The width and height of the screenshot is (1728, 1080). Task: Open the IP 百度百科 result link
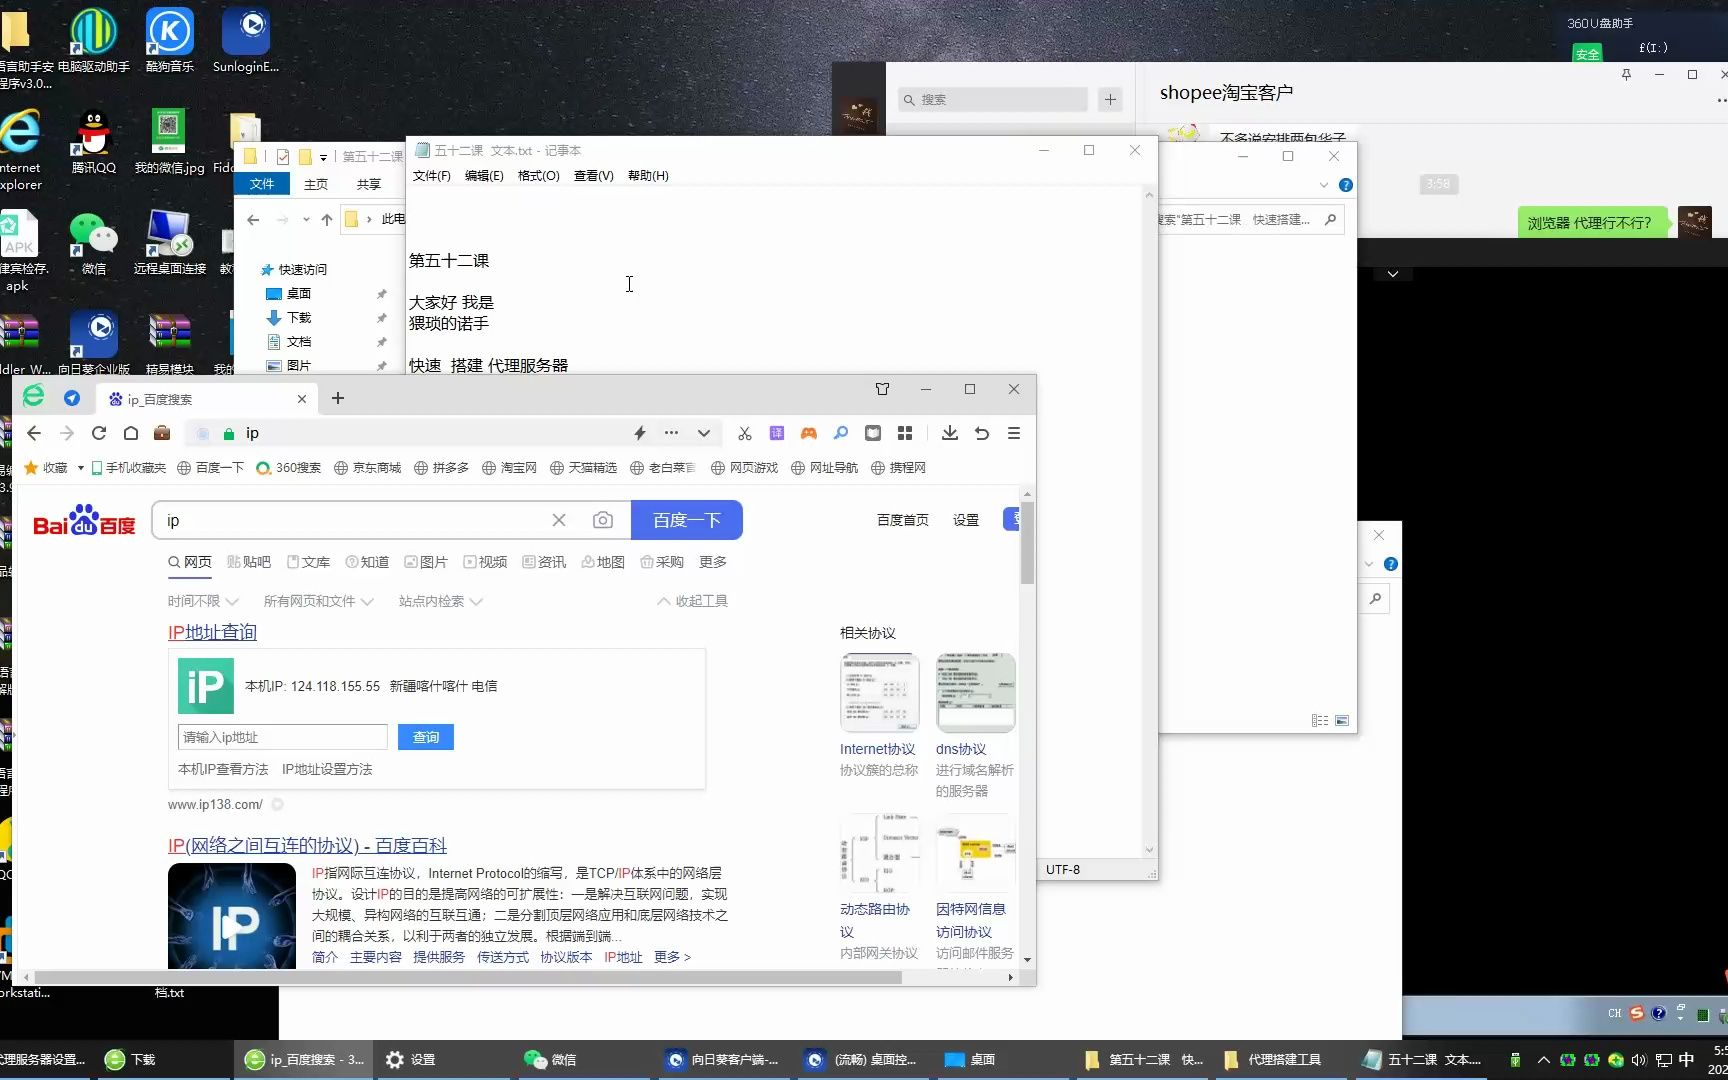pyautogui.click(x=307, y=845)
